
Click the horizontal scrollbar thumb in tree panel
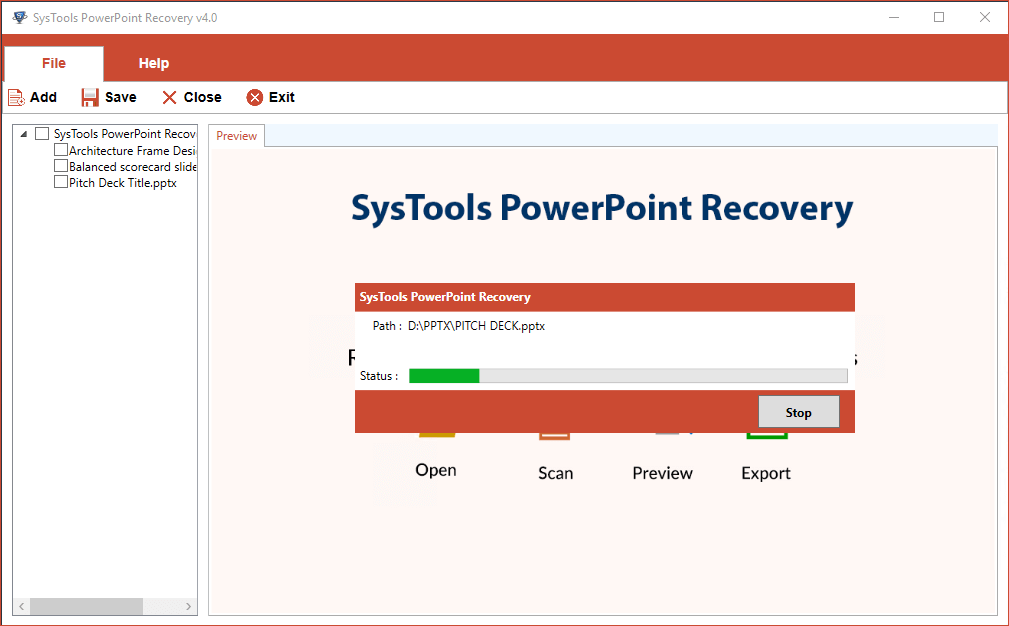[x=86, y=606]
